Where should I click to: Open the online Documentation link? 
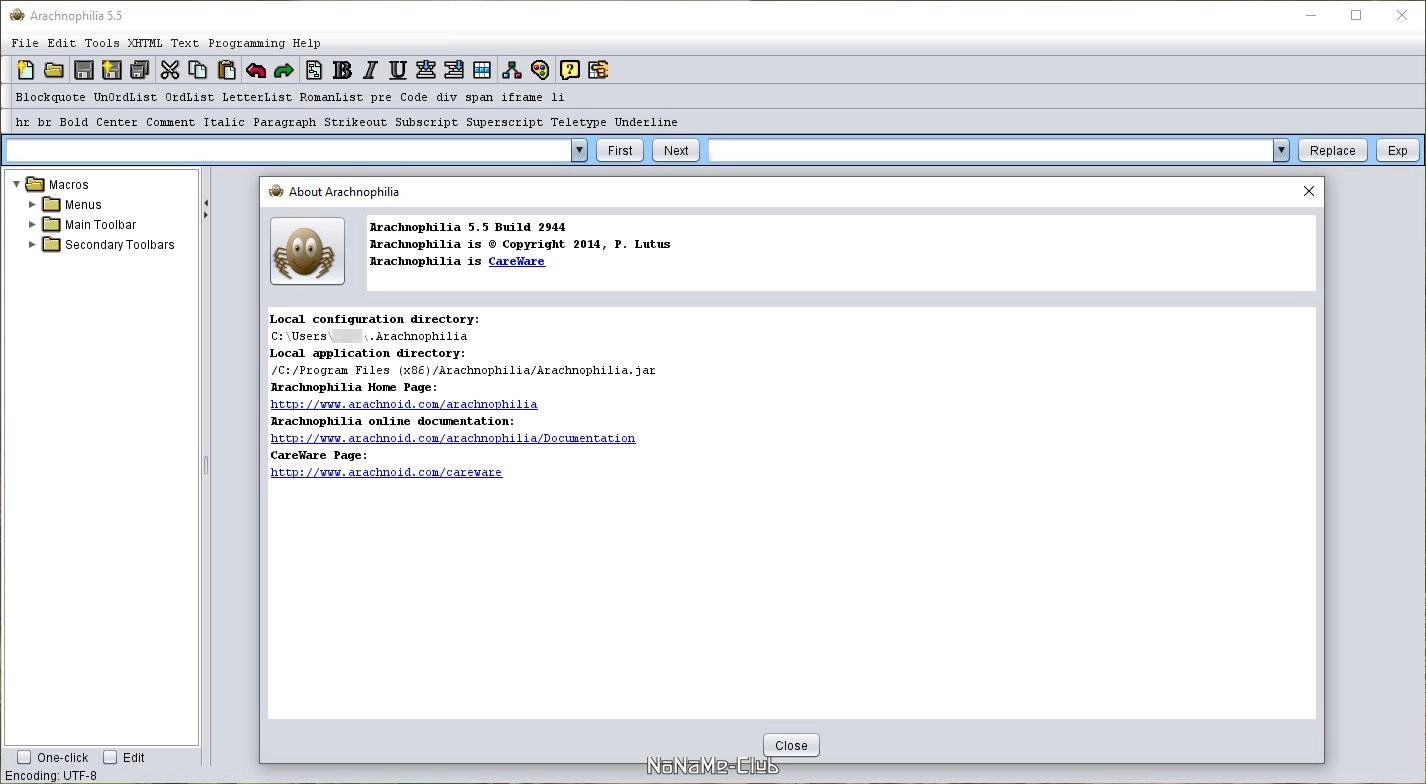[453, 438]
